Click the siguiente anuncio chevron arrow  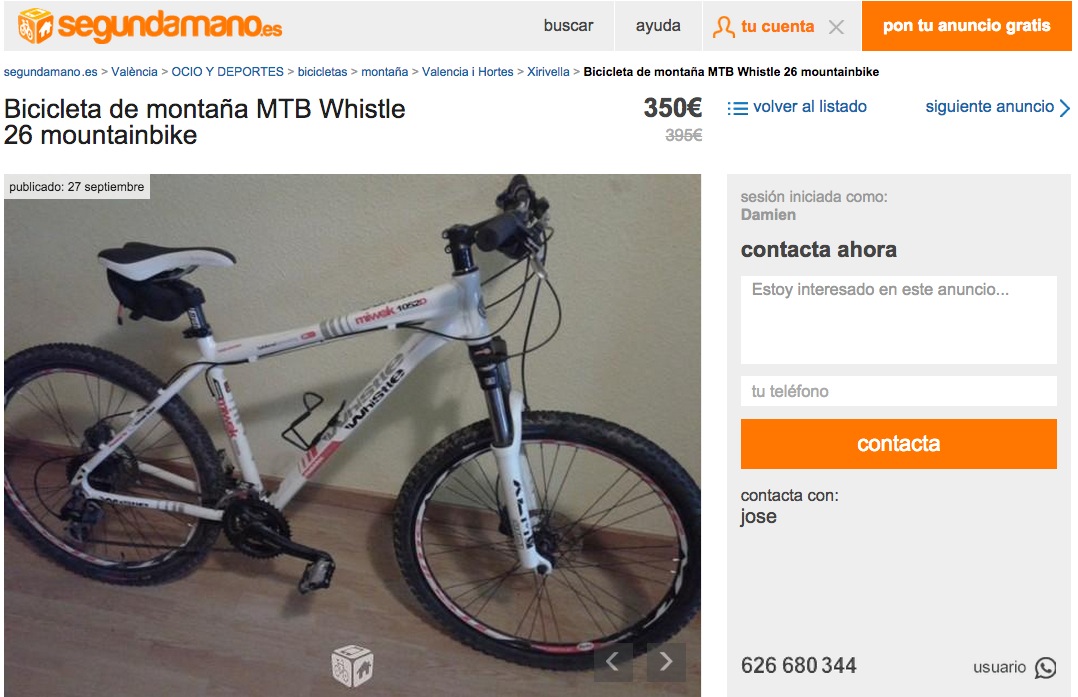1065,108
